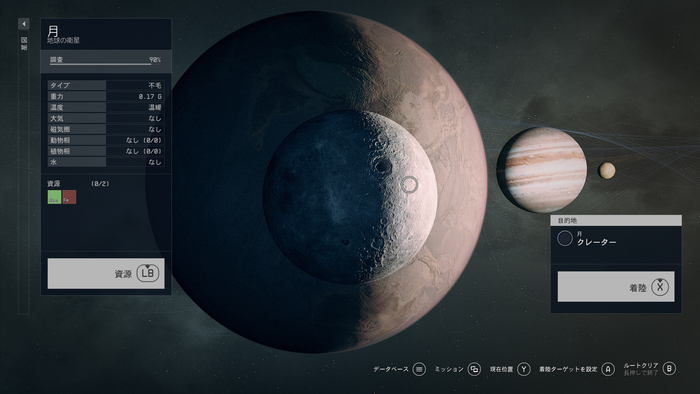
Task: Select the small moon beside Jupiter
Action: [x=607, y=170]
